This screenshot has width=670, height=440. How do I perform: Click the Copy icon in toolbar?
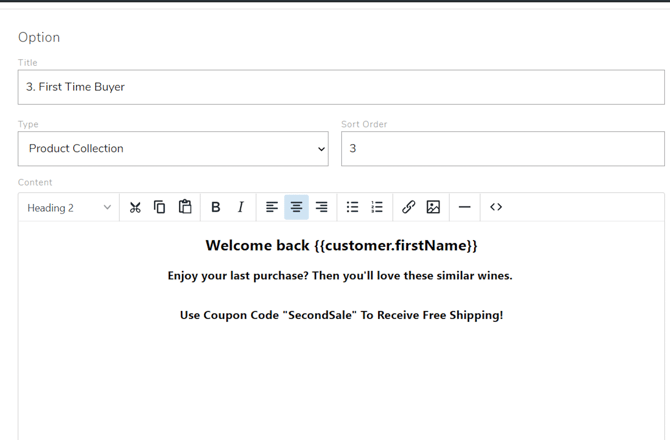(159, 207)
